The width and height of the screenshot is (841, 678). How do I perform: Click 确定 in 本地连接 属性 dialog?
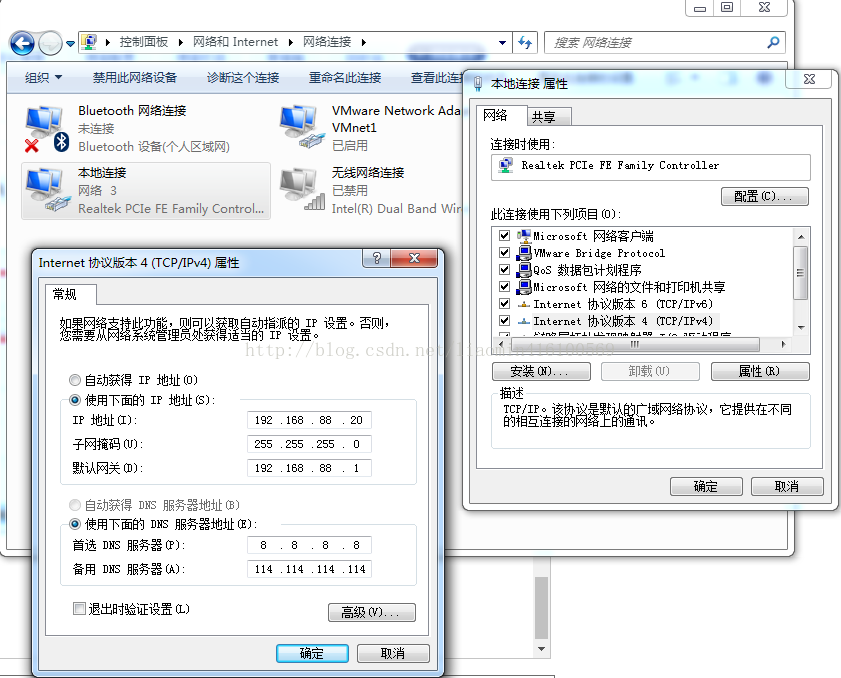(706, 487)
